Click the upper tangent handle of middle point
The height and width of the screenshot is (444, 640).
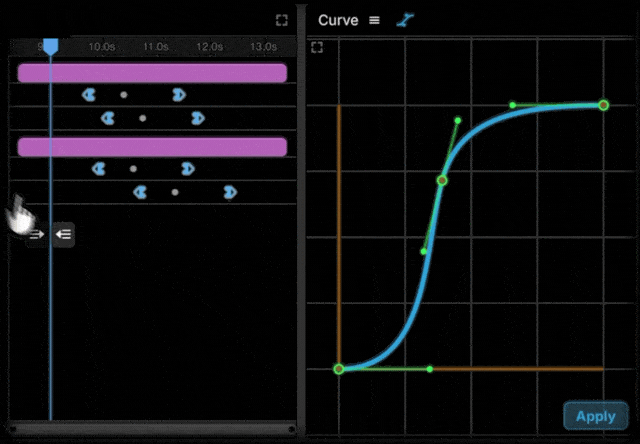point(458,120)
